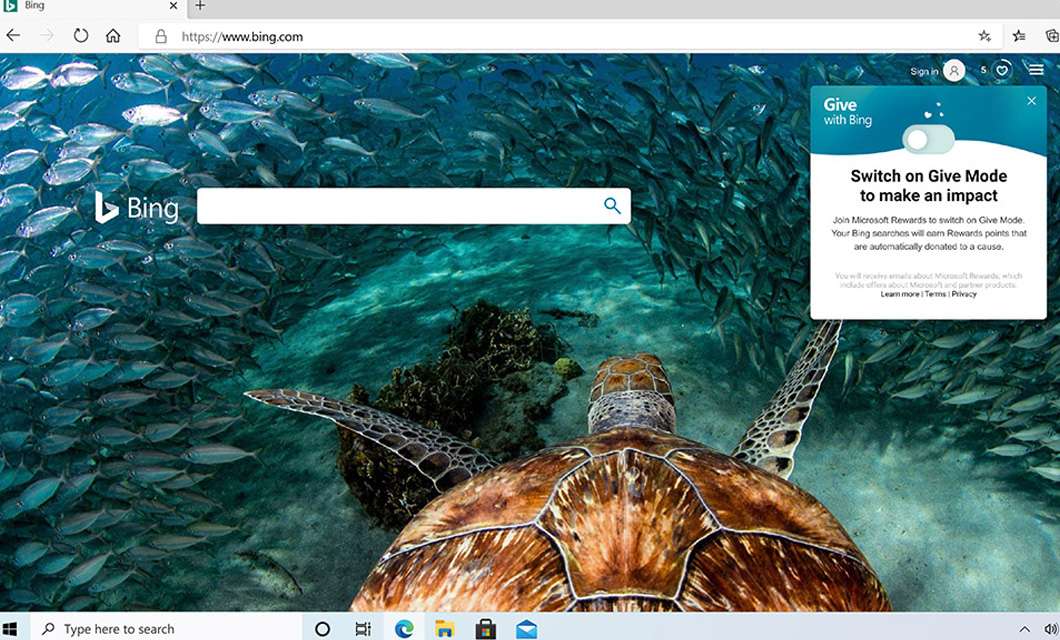The image size is (1060, 640).
Task: Open Microsoft Edge from taskbar
Action: (x=404, y=629)
